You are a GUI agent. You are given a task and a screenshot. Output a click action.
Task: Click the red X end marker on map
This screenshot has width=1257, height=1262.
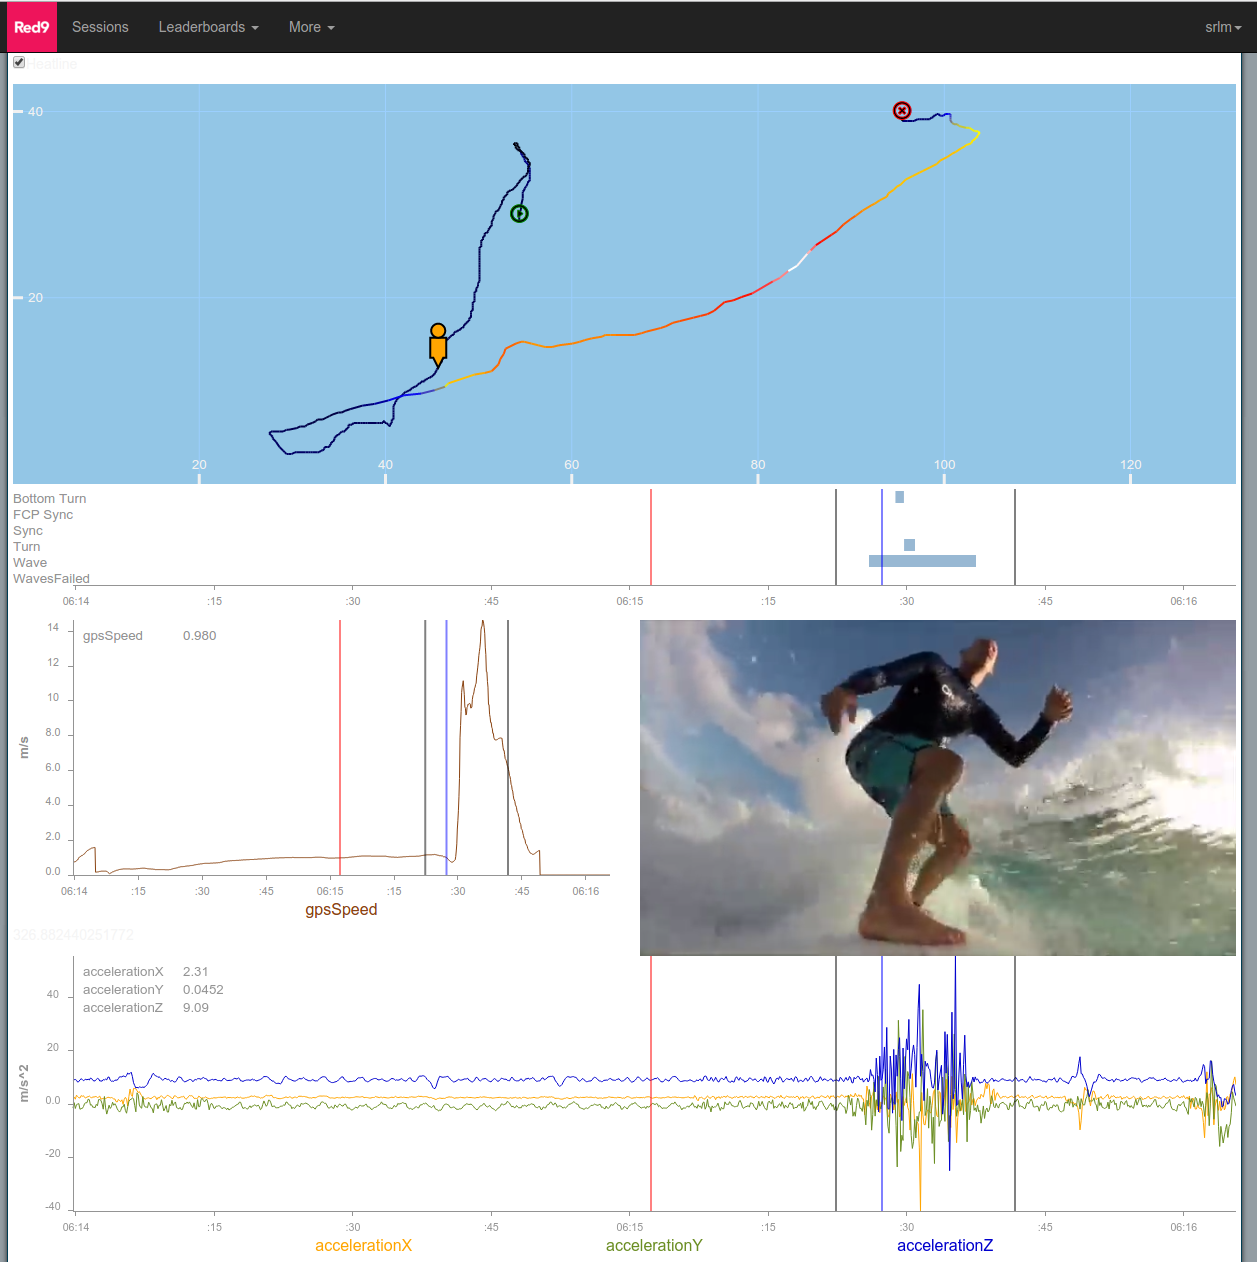[x=902, y=111]
